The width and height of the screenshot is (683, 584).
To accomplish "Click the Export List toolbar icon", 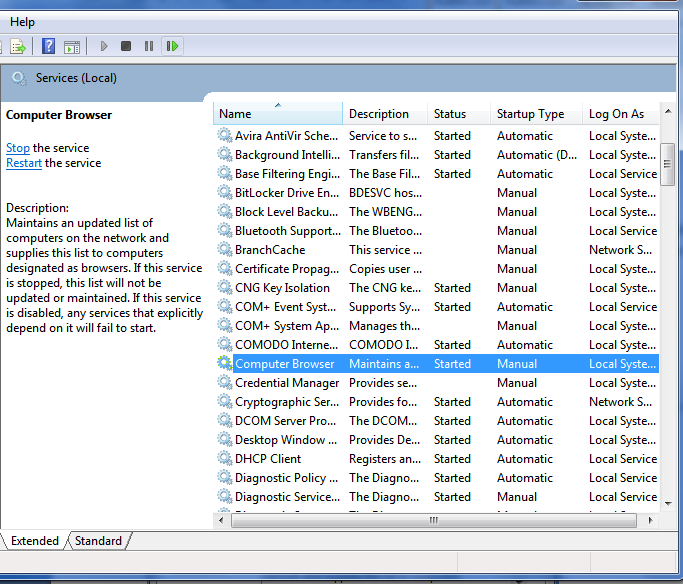I will coord(18,46).
